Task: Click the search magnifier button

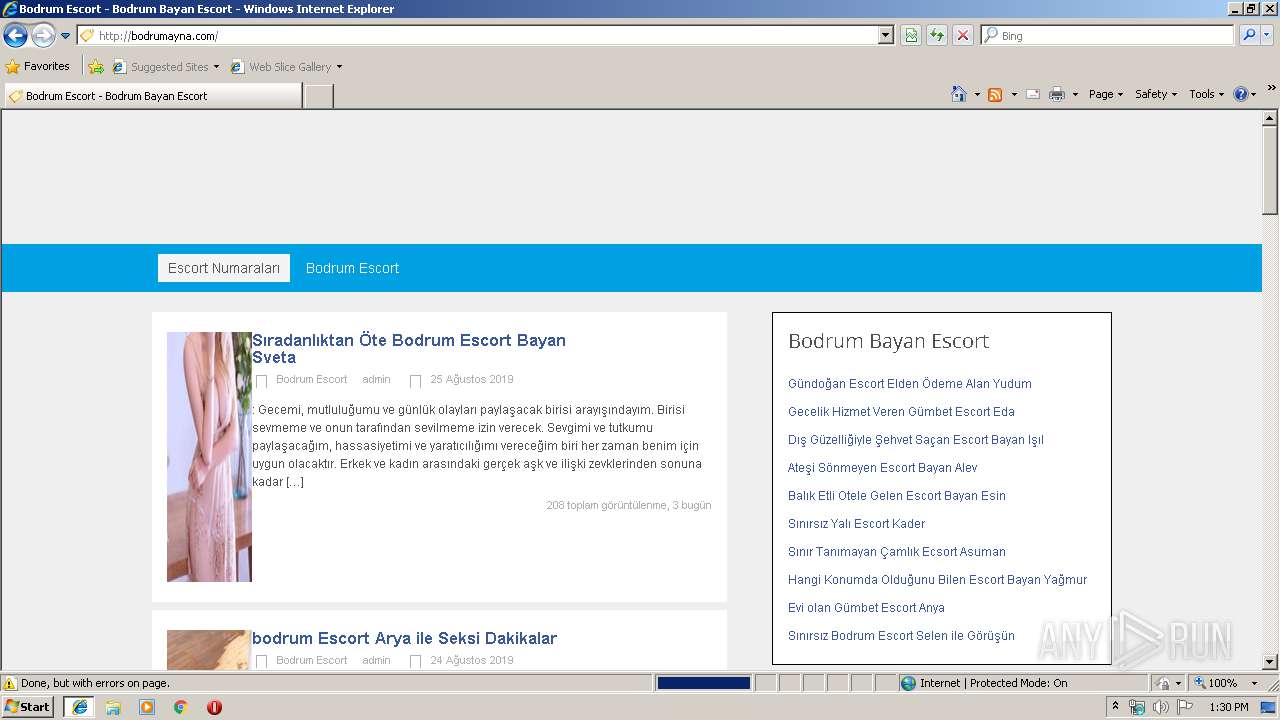Action: tap(1249, 36)
